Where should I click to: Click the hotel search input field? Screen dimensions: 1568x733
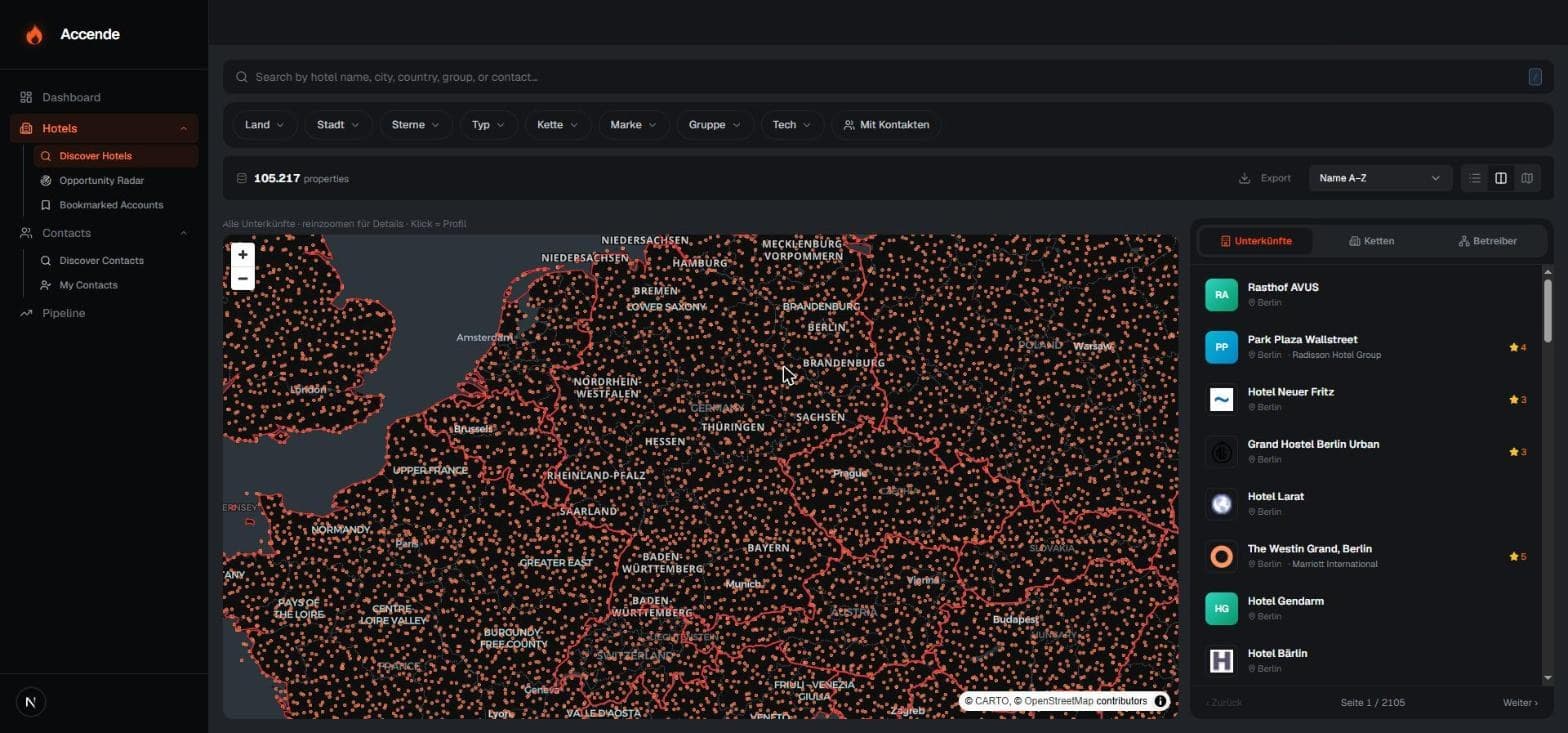tap(888, 77)
